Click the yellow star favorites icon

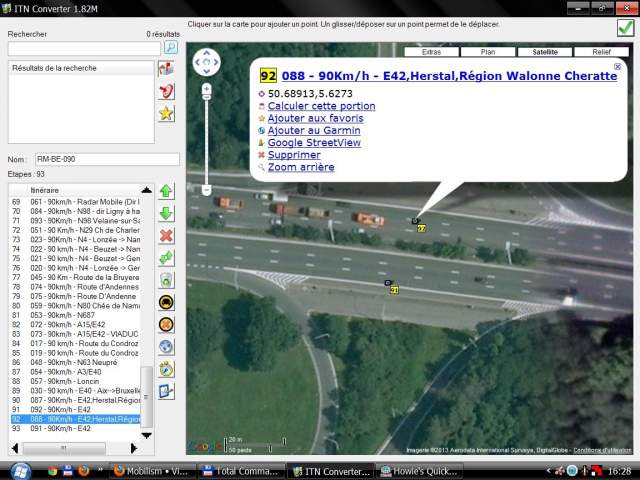tap(167, 113)
